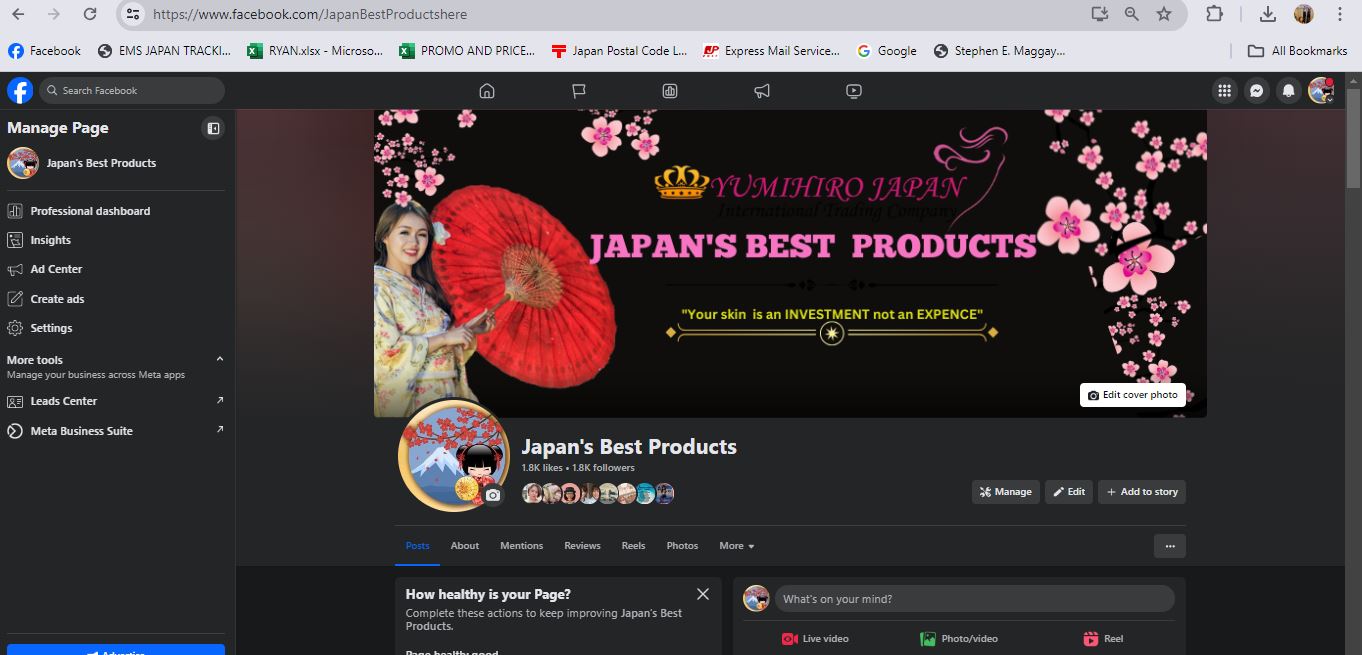1362x655 pixels.
Task: Select the Posts tab
Action: (x=417, y=546)
